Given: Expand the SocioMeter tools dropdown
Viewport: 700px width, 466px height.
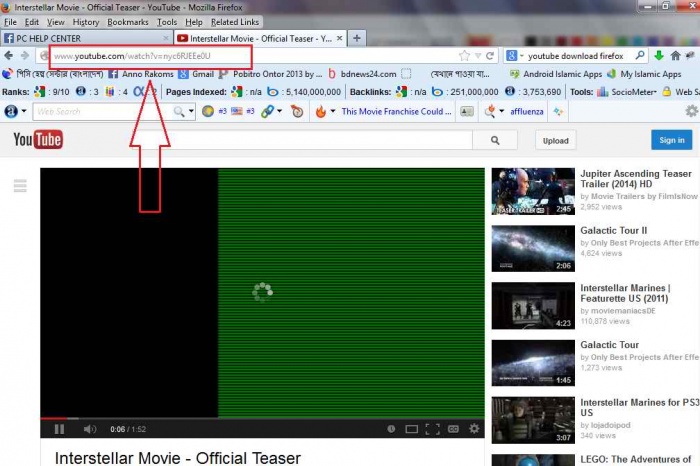Looking at the screenshot, I should click(x=654, y=92).
